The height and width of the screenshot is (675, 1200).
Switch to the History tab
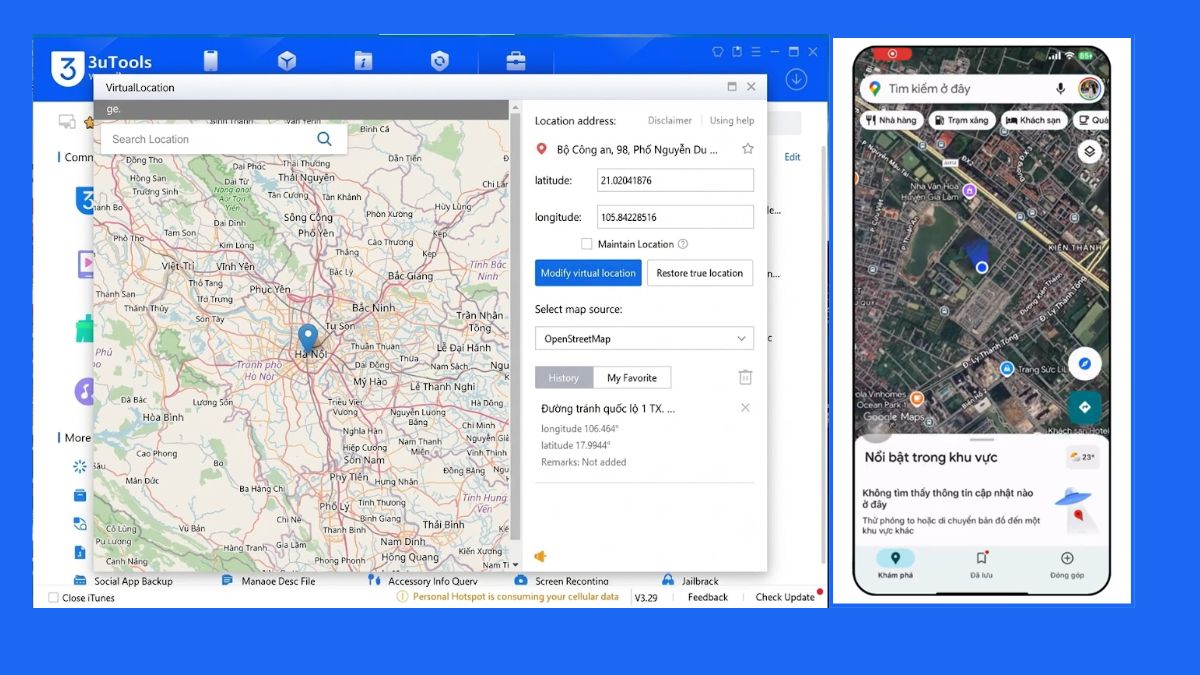pyautogui.click(x=563, y=378)
